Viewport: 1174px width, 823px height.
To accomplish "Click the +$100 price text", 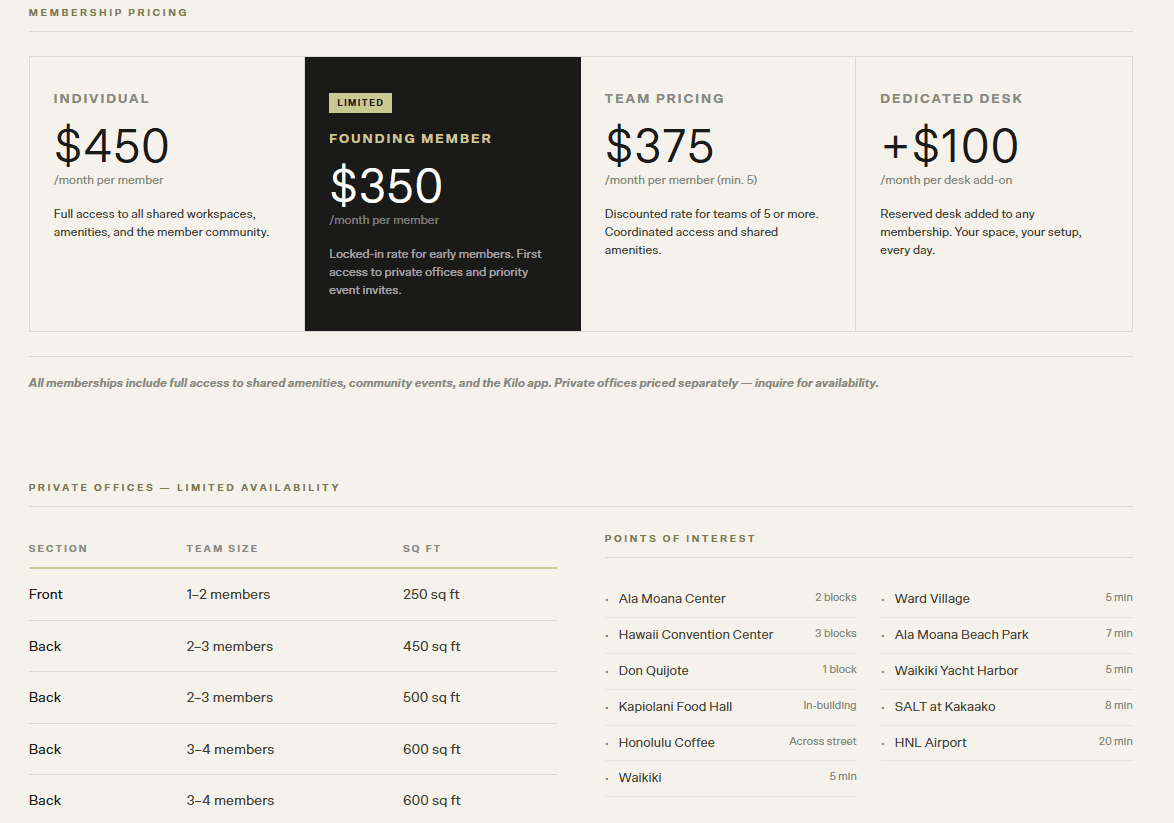I will click(949, 145).
